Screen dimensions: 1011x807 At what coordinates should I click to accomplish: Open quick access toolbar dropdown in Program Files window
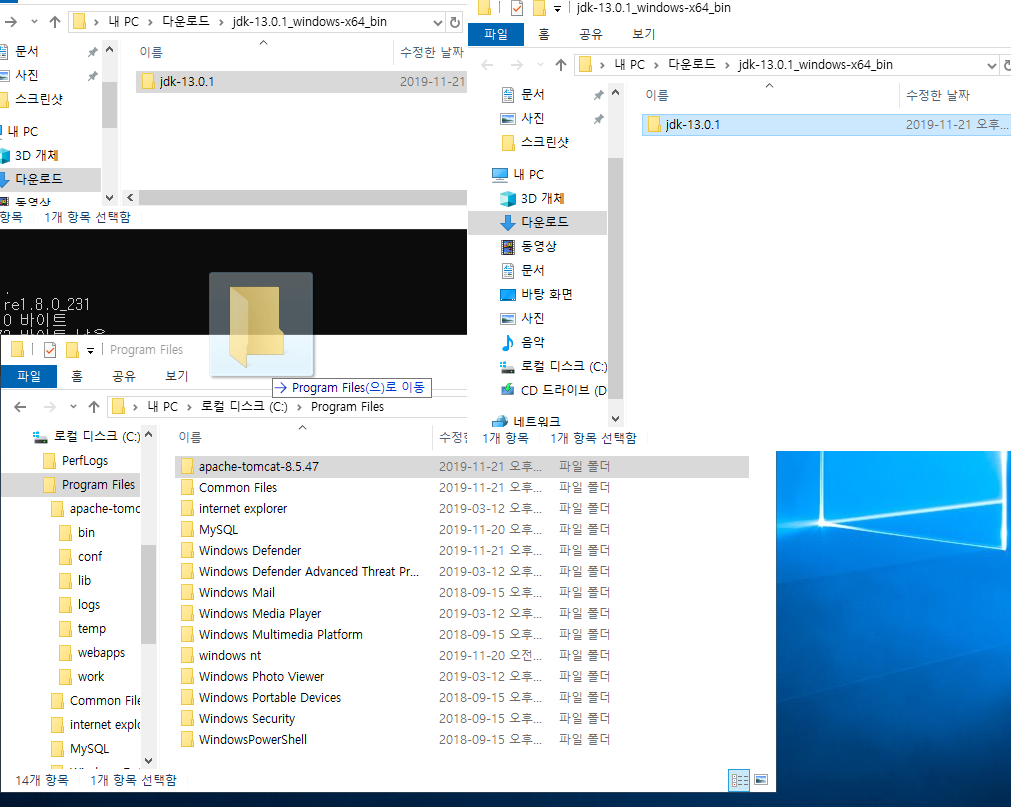pyautogui.click(x=90, y=350)
